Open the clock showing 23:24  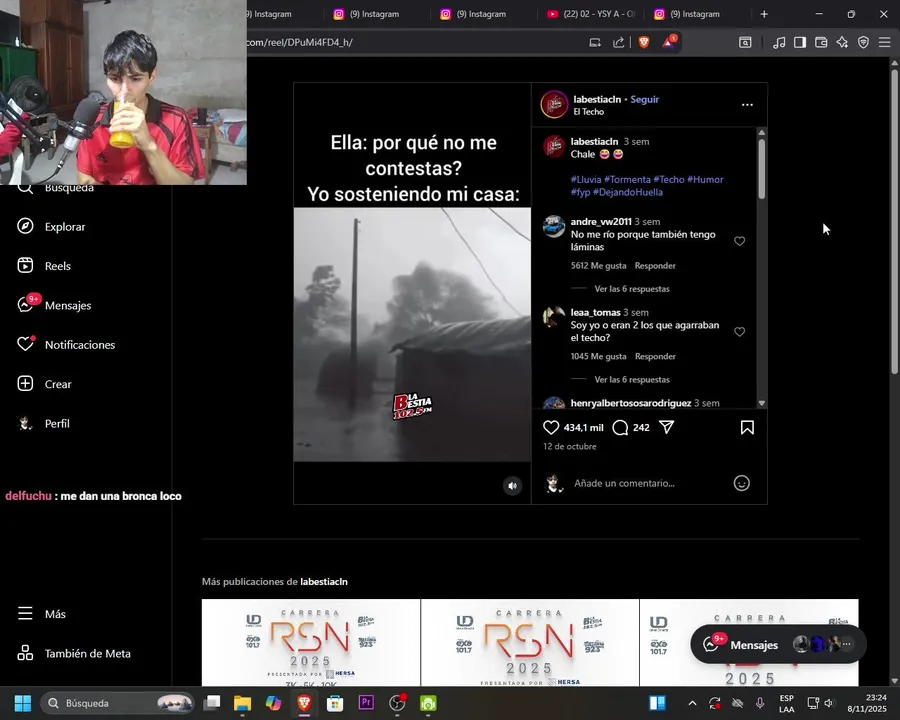[867, 703]
